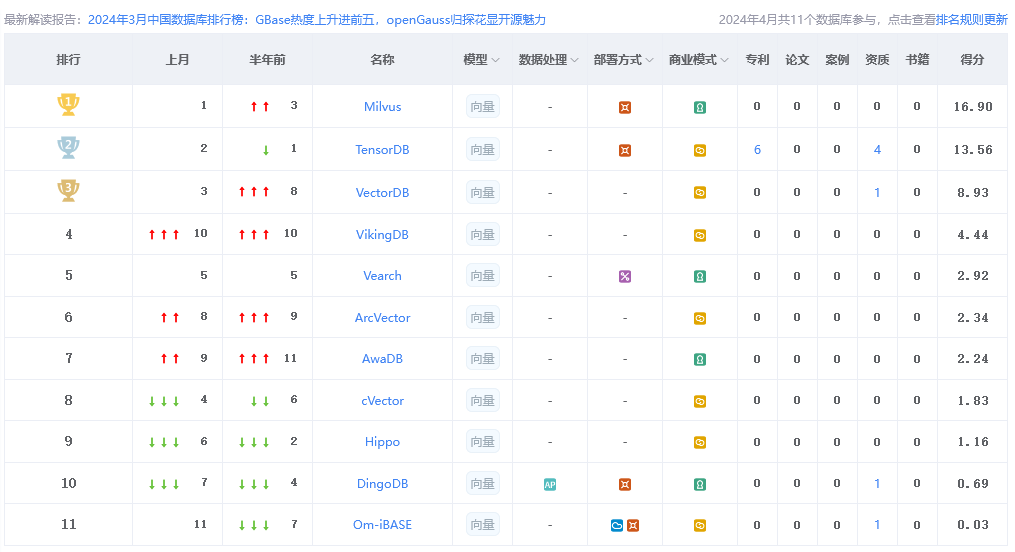Click the silver trophy icon for TensorDB
Screen dimensions: 1015x552
coord(68,147)
